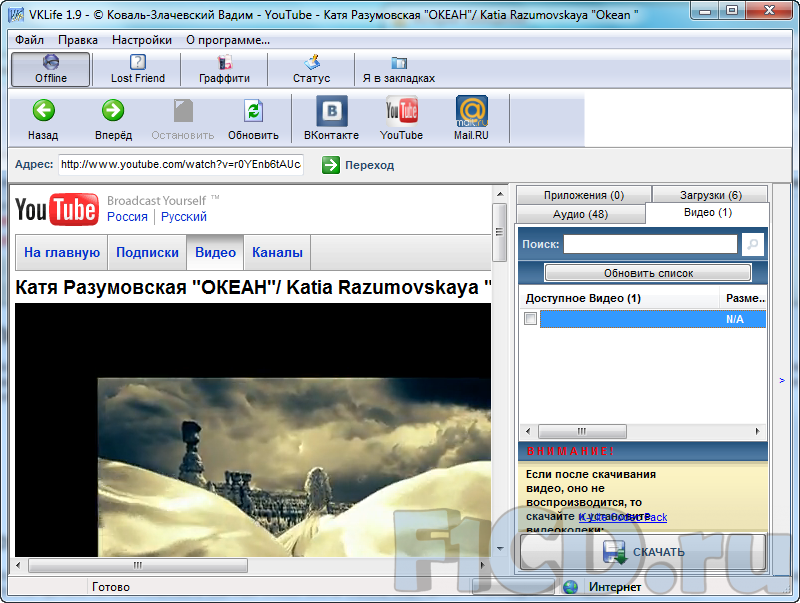Open the Статус tool
The width and height of the screenshot is (800, 603).
click(x=311, y=69)
